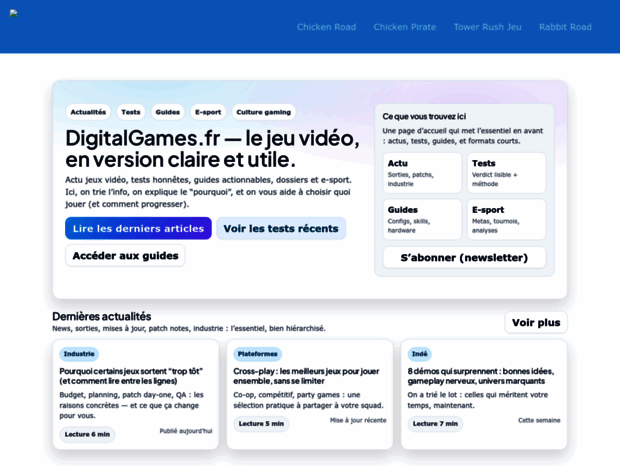Viewport: 620px width, 466px height.
Task: Select the Tests category pill
Action: click(130, 112)
